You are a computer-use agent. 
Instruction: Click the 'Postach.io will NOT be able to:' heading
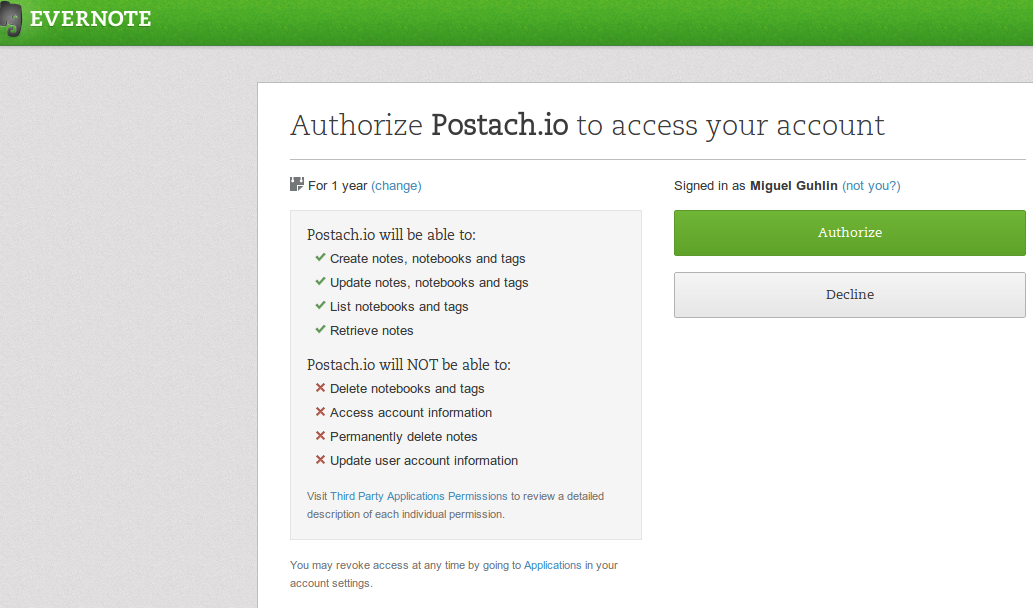[408, 365]
